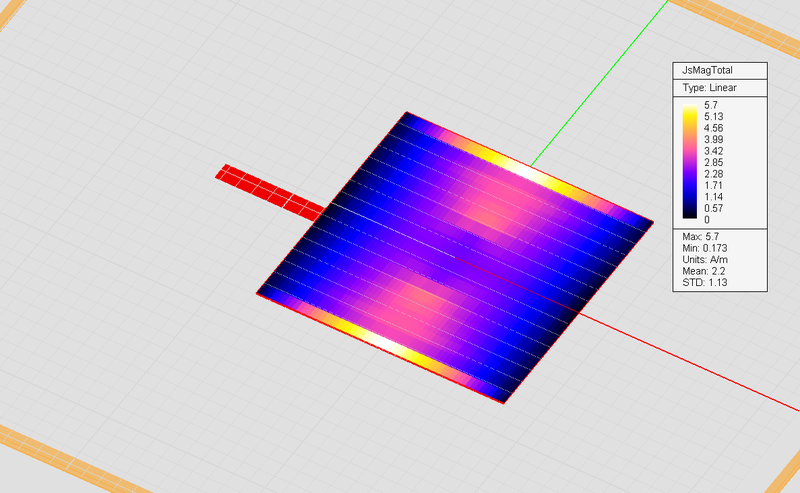Click the Max: 5.7 statistic line
The width and height of the screenshot is (800, 493).
[701, 237]
